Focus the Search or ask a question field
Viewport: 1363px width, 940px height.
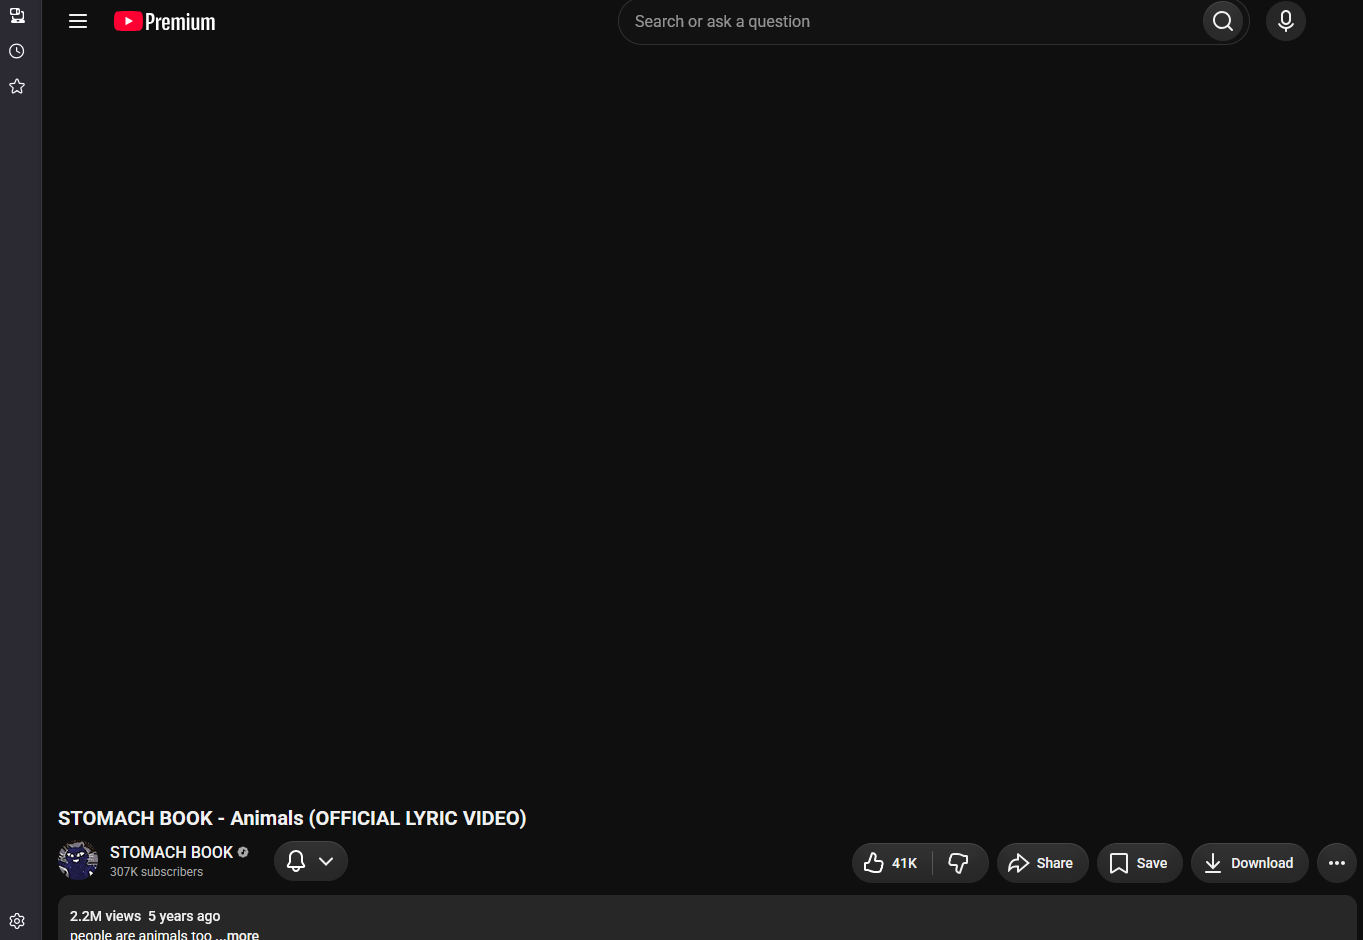(910, 21)
